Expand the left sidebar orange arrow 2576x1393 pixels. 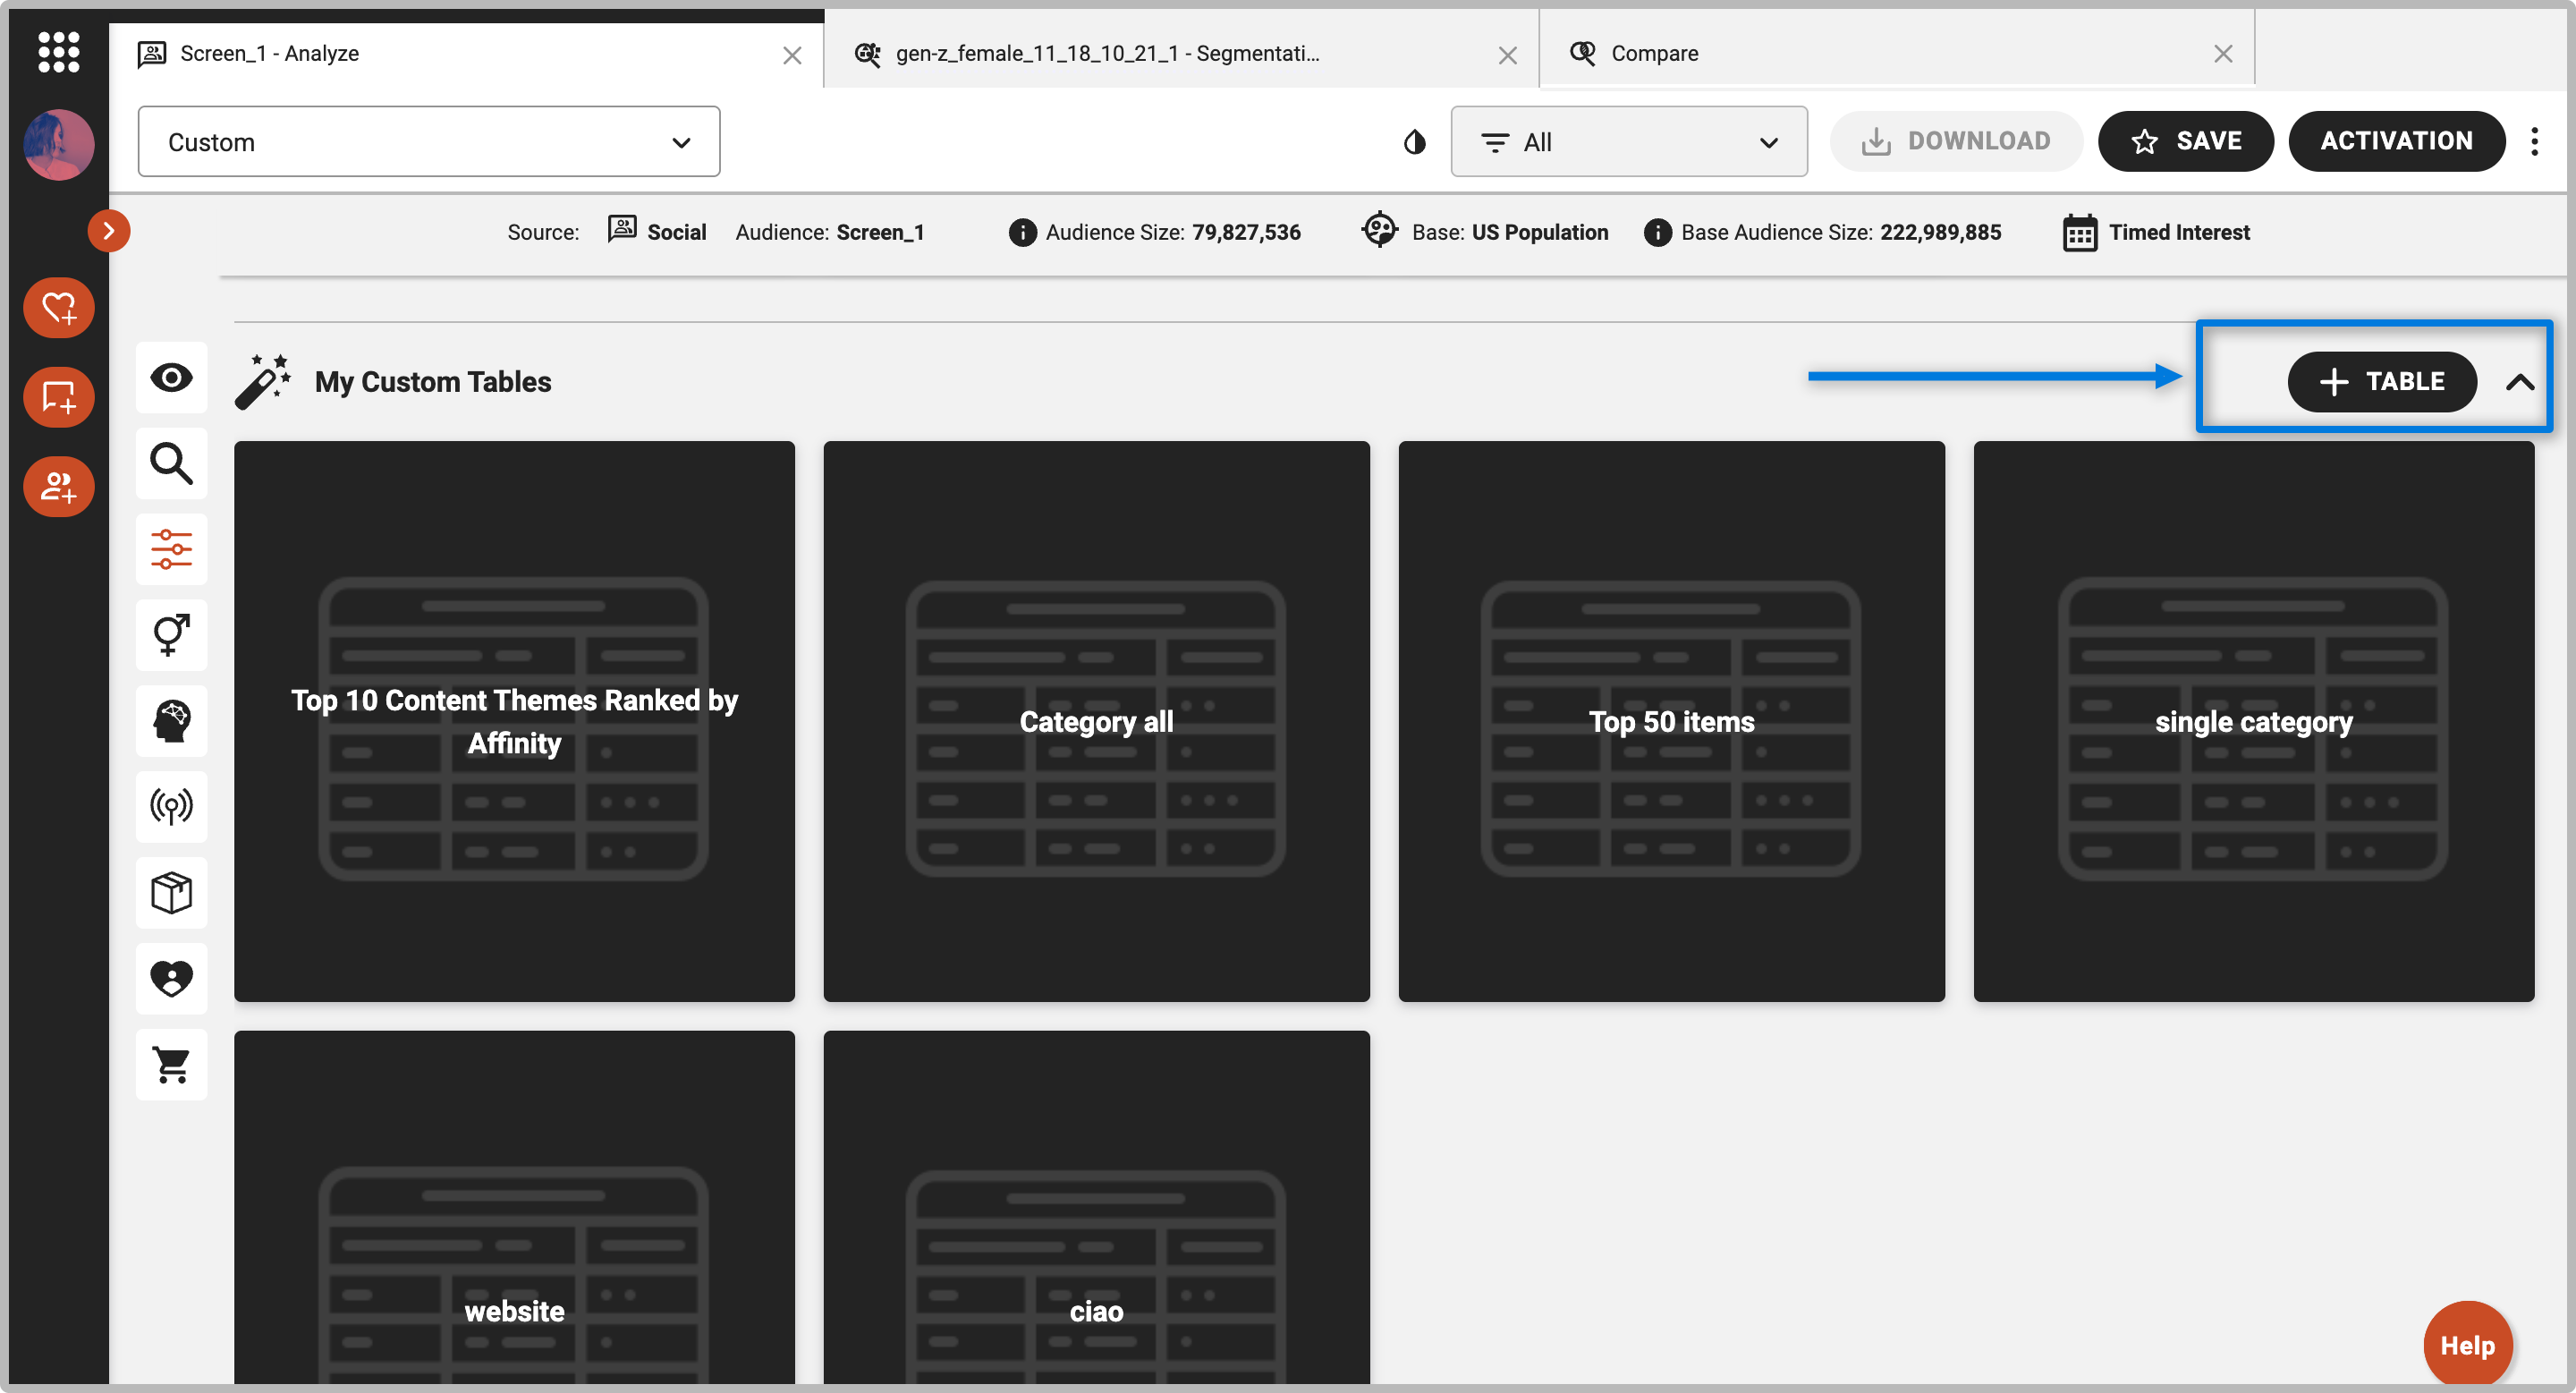[x=108, y=231]
